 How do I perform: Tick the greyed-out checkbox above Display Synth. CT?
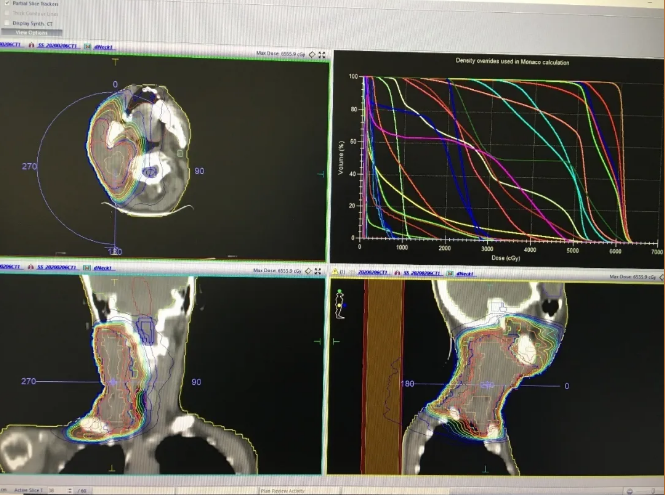click(x=4, y=14)
